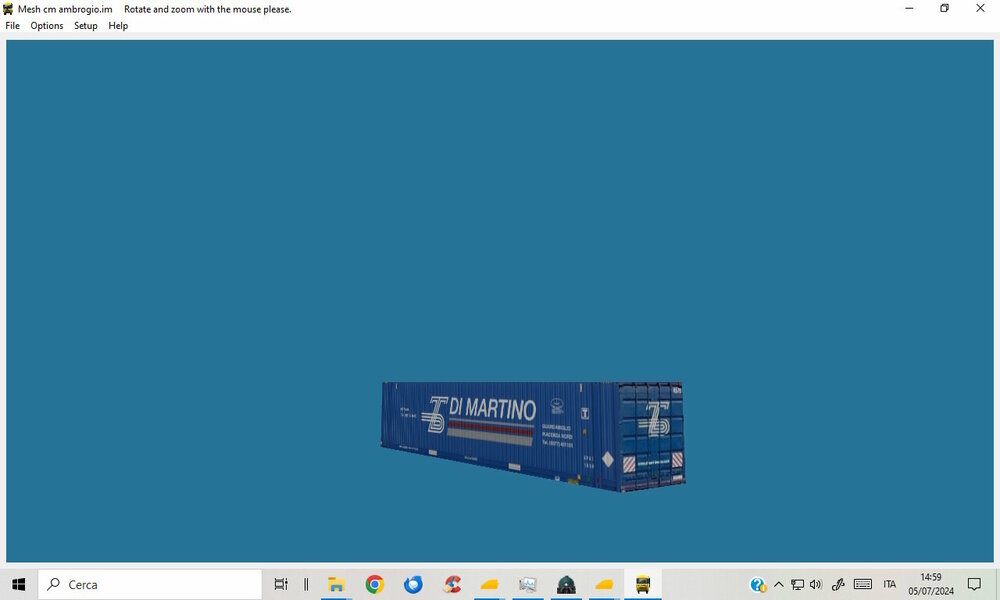Viewport: 1000px width, 600px height.
Task: Click the Di Martino container 3D model
Action: coord(533,436)
